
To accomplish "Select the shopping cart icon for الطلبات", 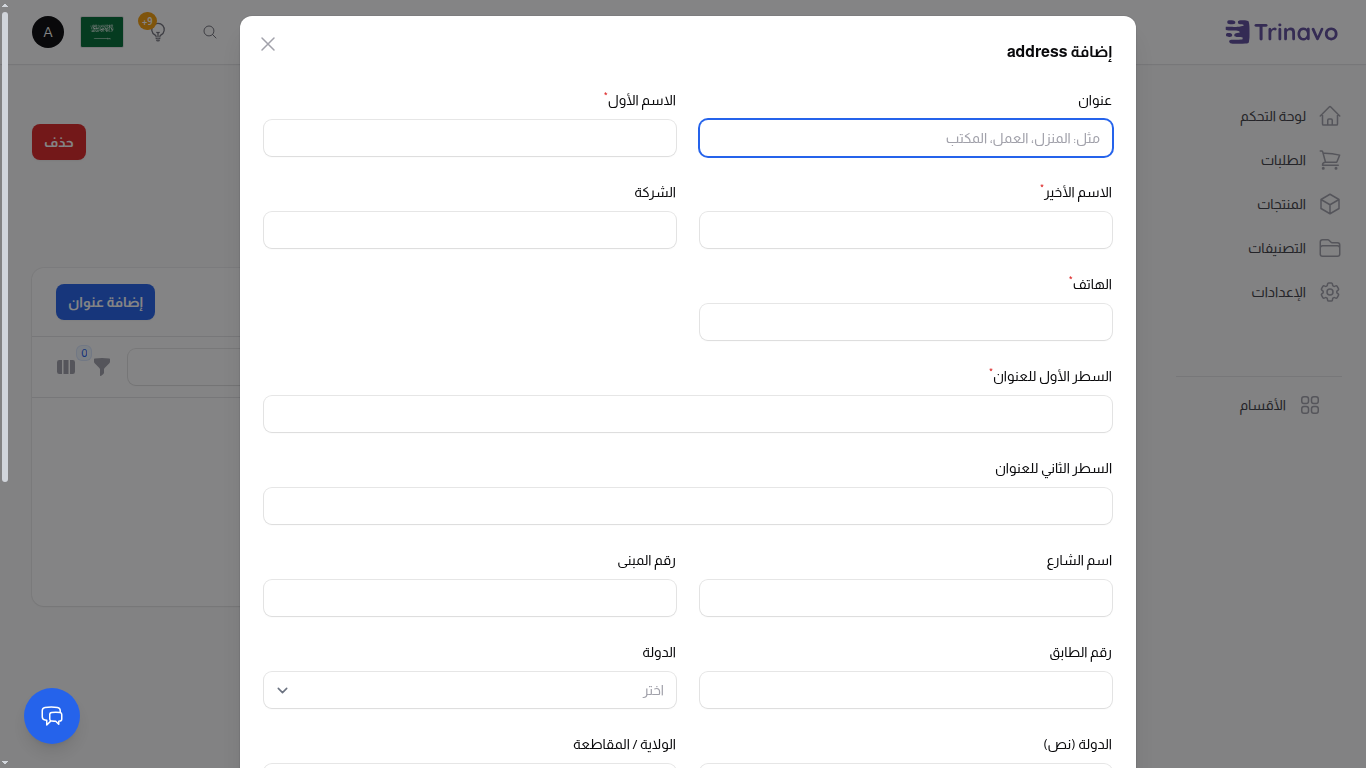I will (1330, 160).
